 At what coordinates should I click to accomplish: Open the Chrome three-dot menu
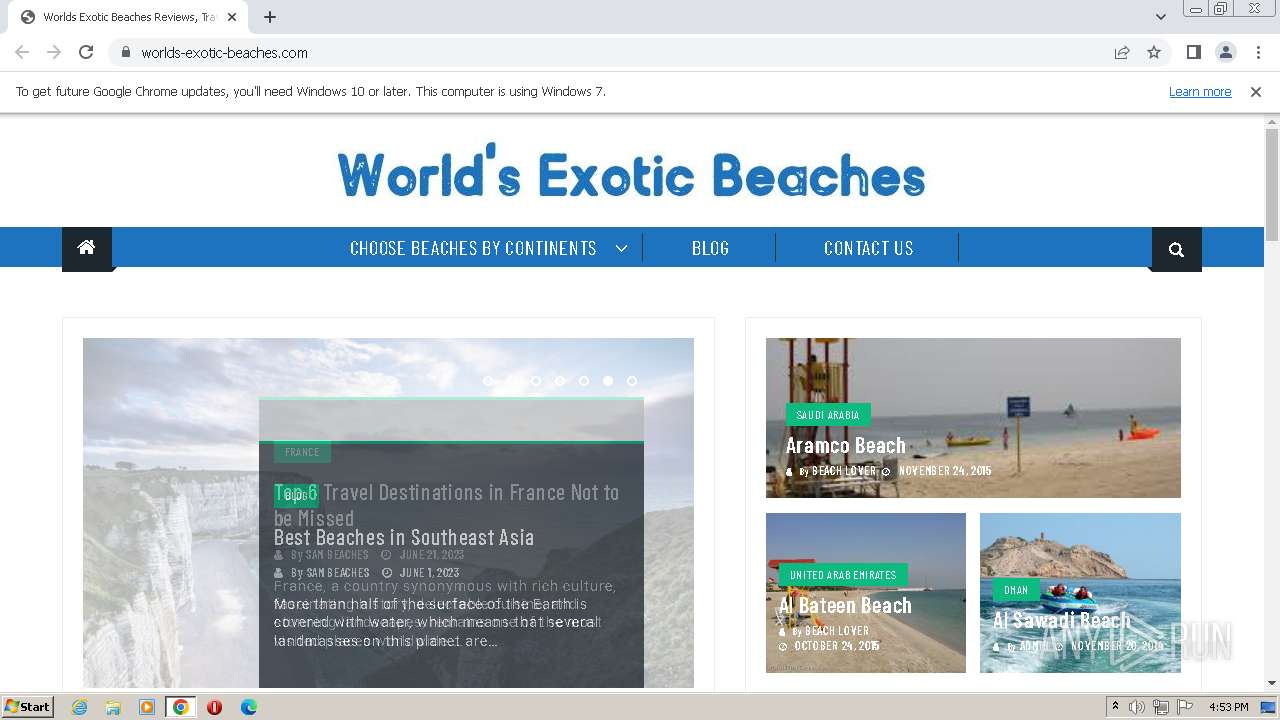[x=1258, y=52]
